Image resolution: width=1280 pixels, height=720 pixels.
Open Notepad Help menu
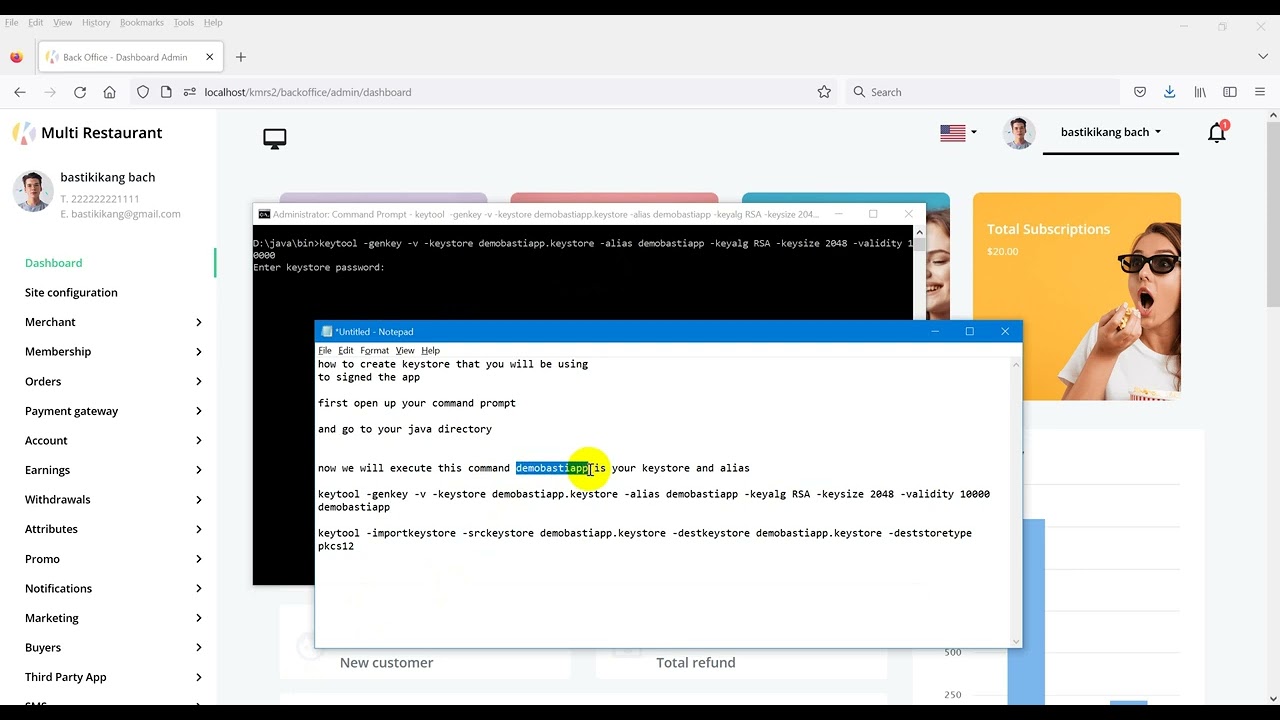tap(431, 351)
